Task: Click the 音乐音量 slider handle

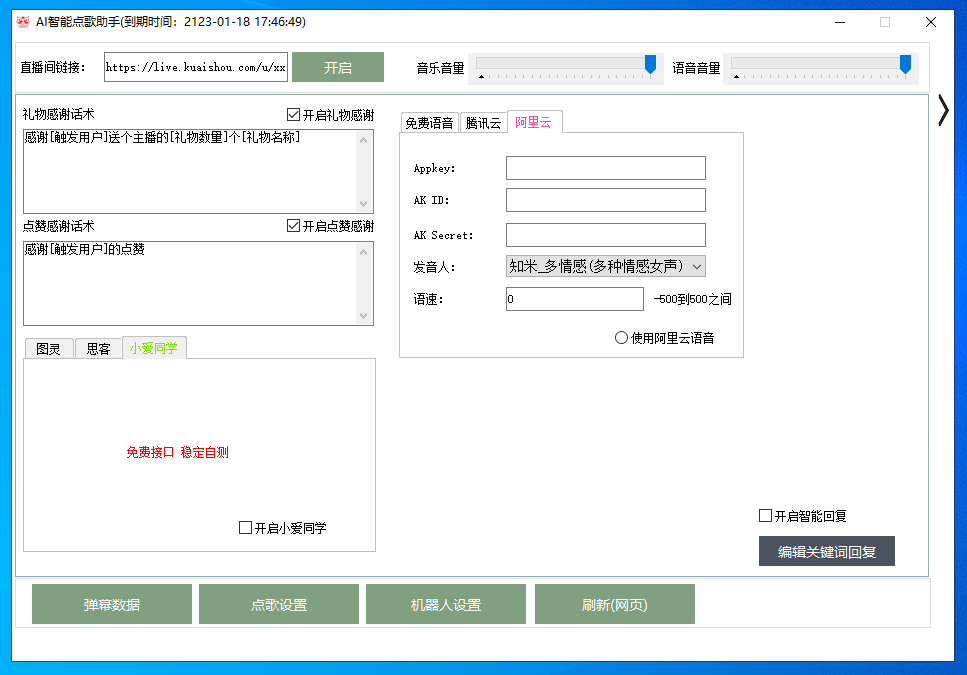Action: pyautogui.click(x=650, y=65)
